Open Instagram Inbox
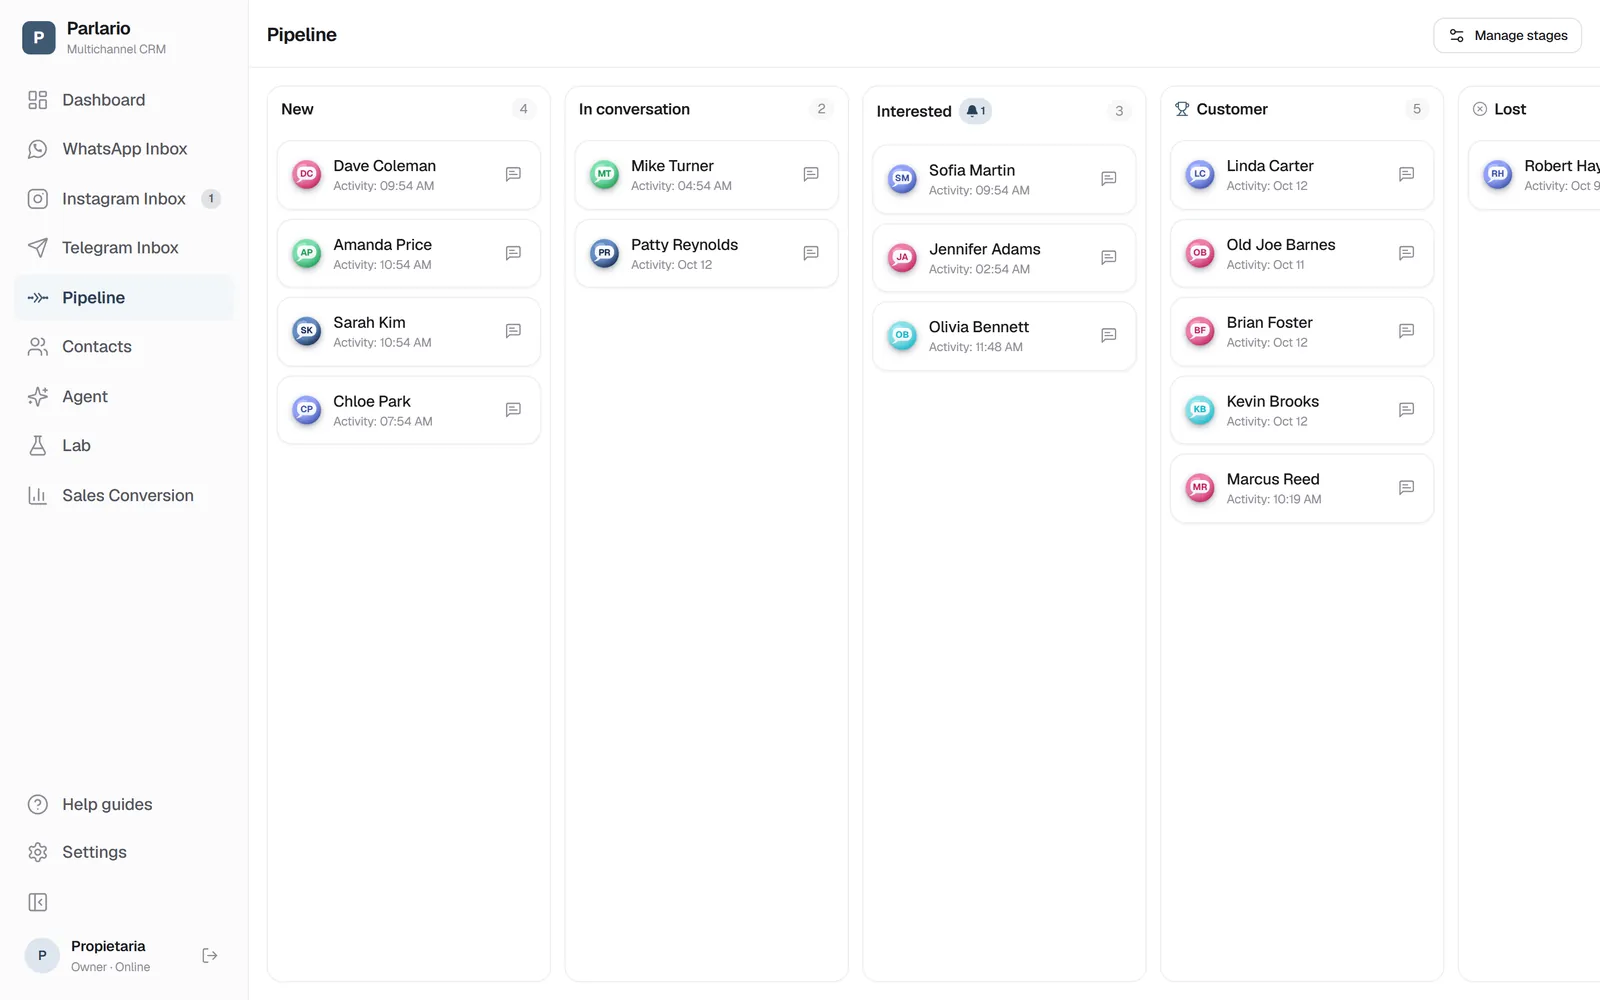This screenshot has height=1000, width=1600. (x=124, y=199)
